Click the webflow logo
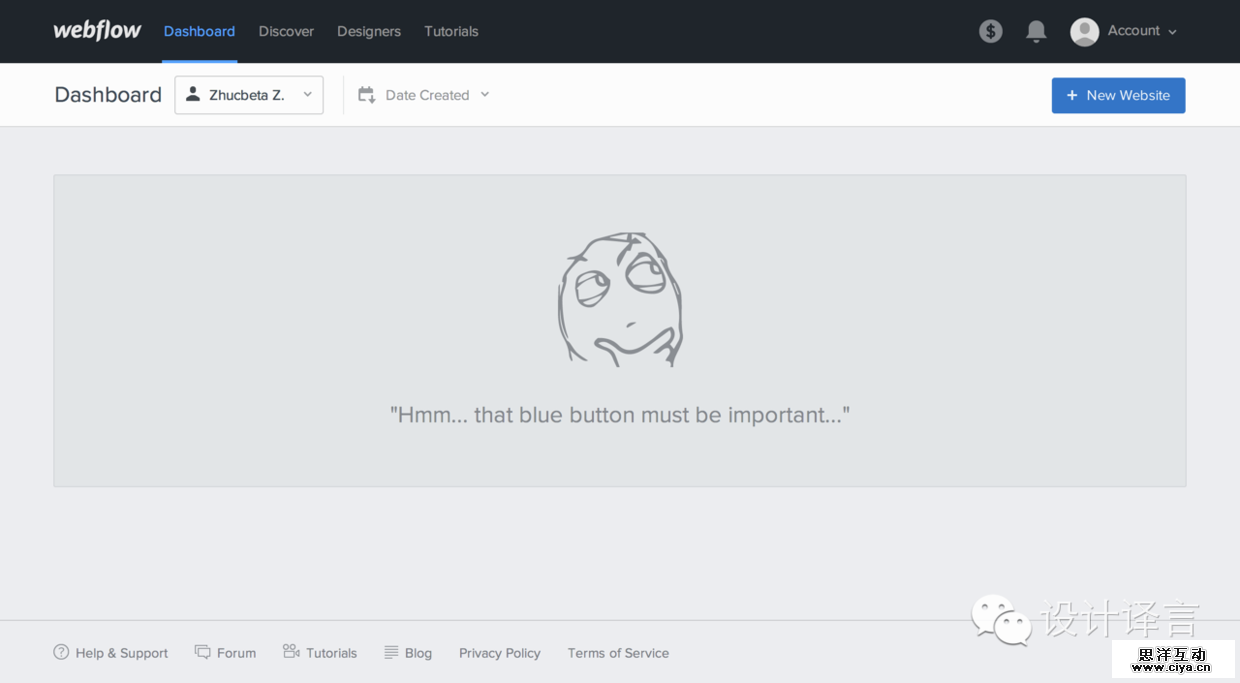 (x=97, y=31)
